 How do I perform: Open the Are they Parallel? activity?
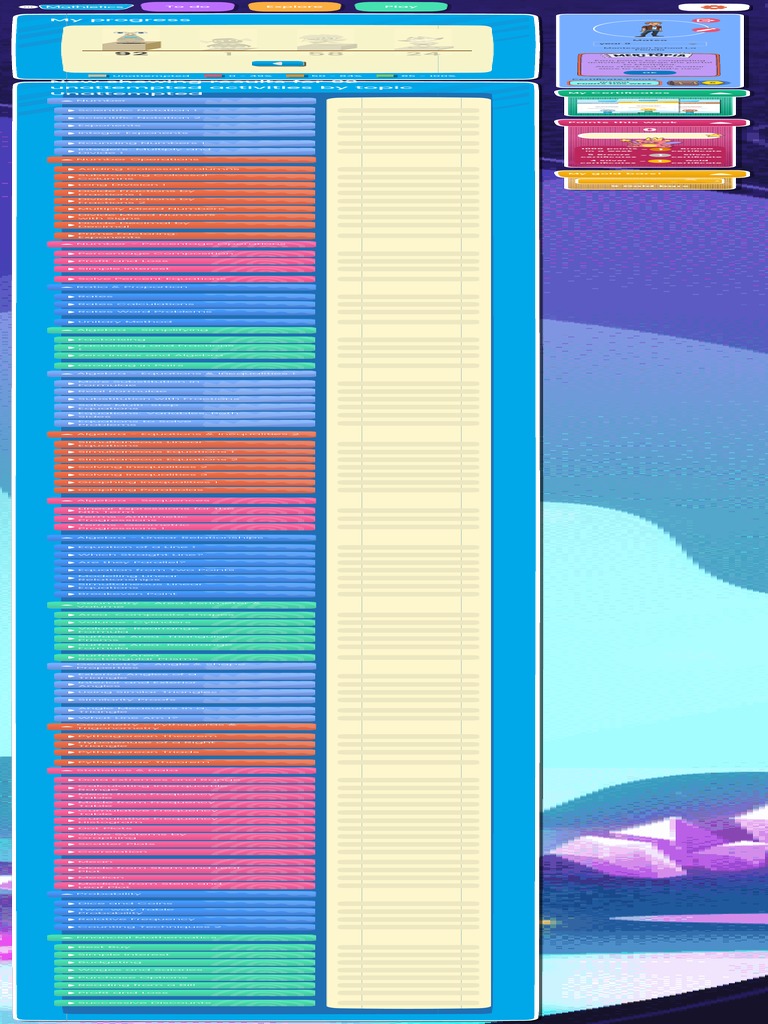185,562
